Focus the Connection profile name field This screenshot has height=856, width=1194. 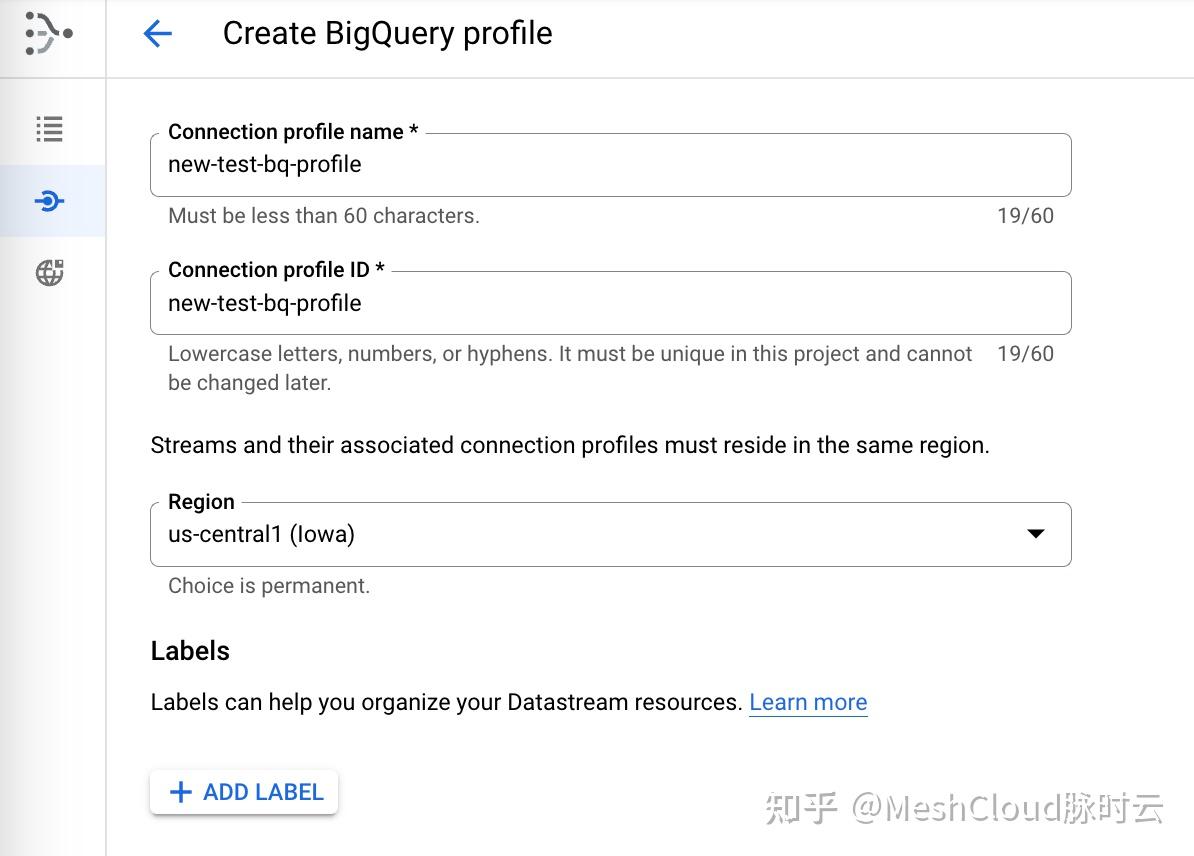point(611,165)
